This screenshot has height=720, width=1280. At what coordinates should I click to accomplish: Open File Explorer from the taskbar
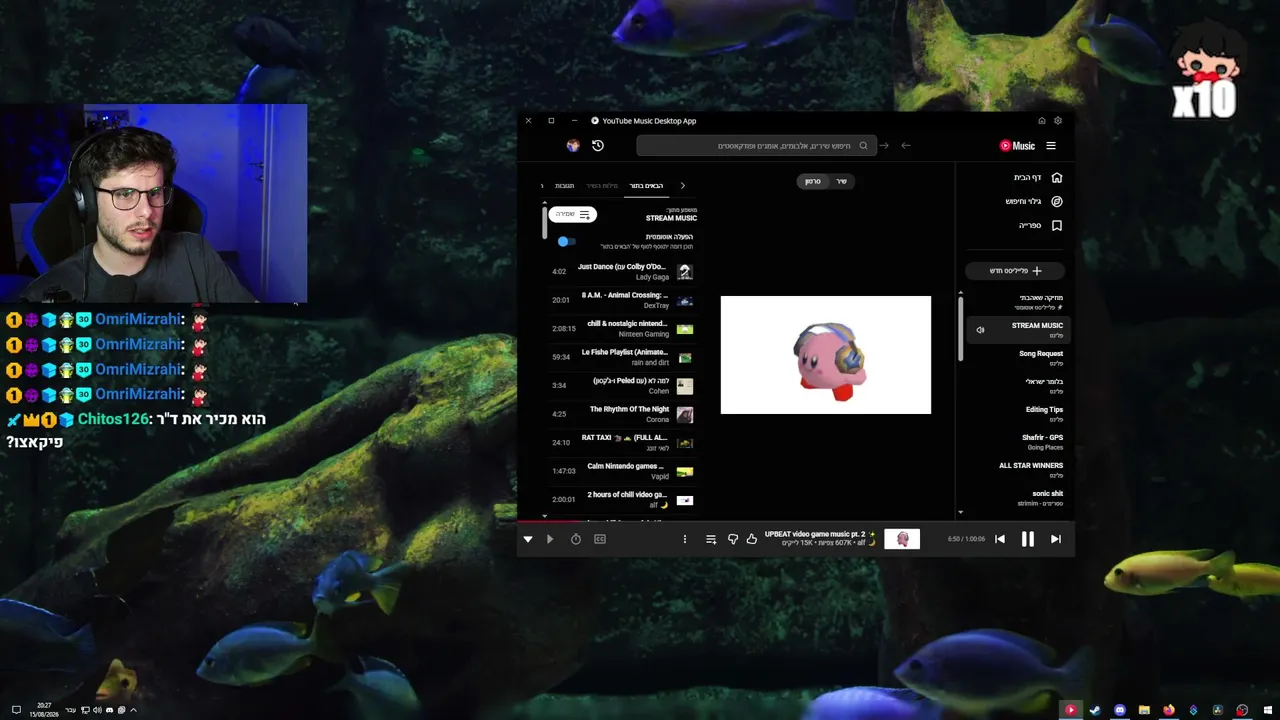[1144, 710]
